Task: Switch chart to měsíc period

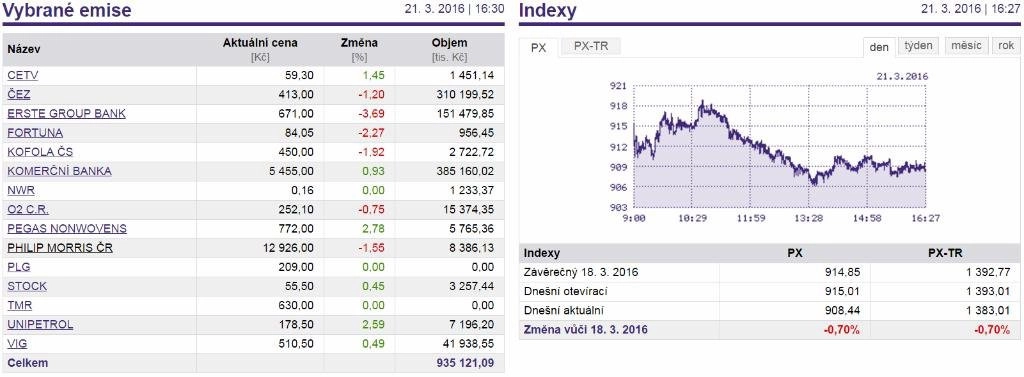Action: (x=966, y=46)
